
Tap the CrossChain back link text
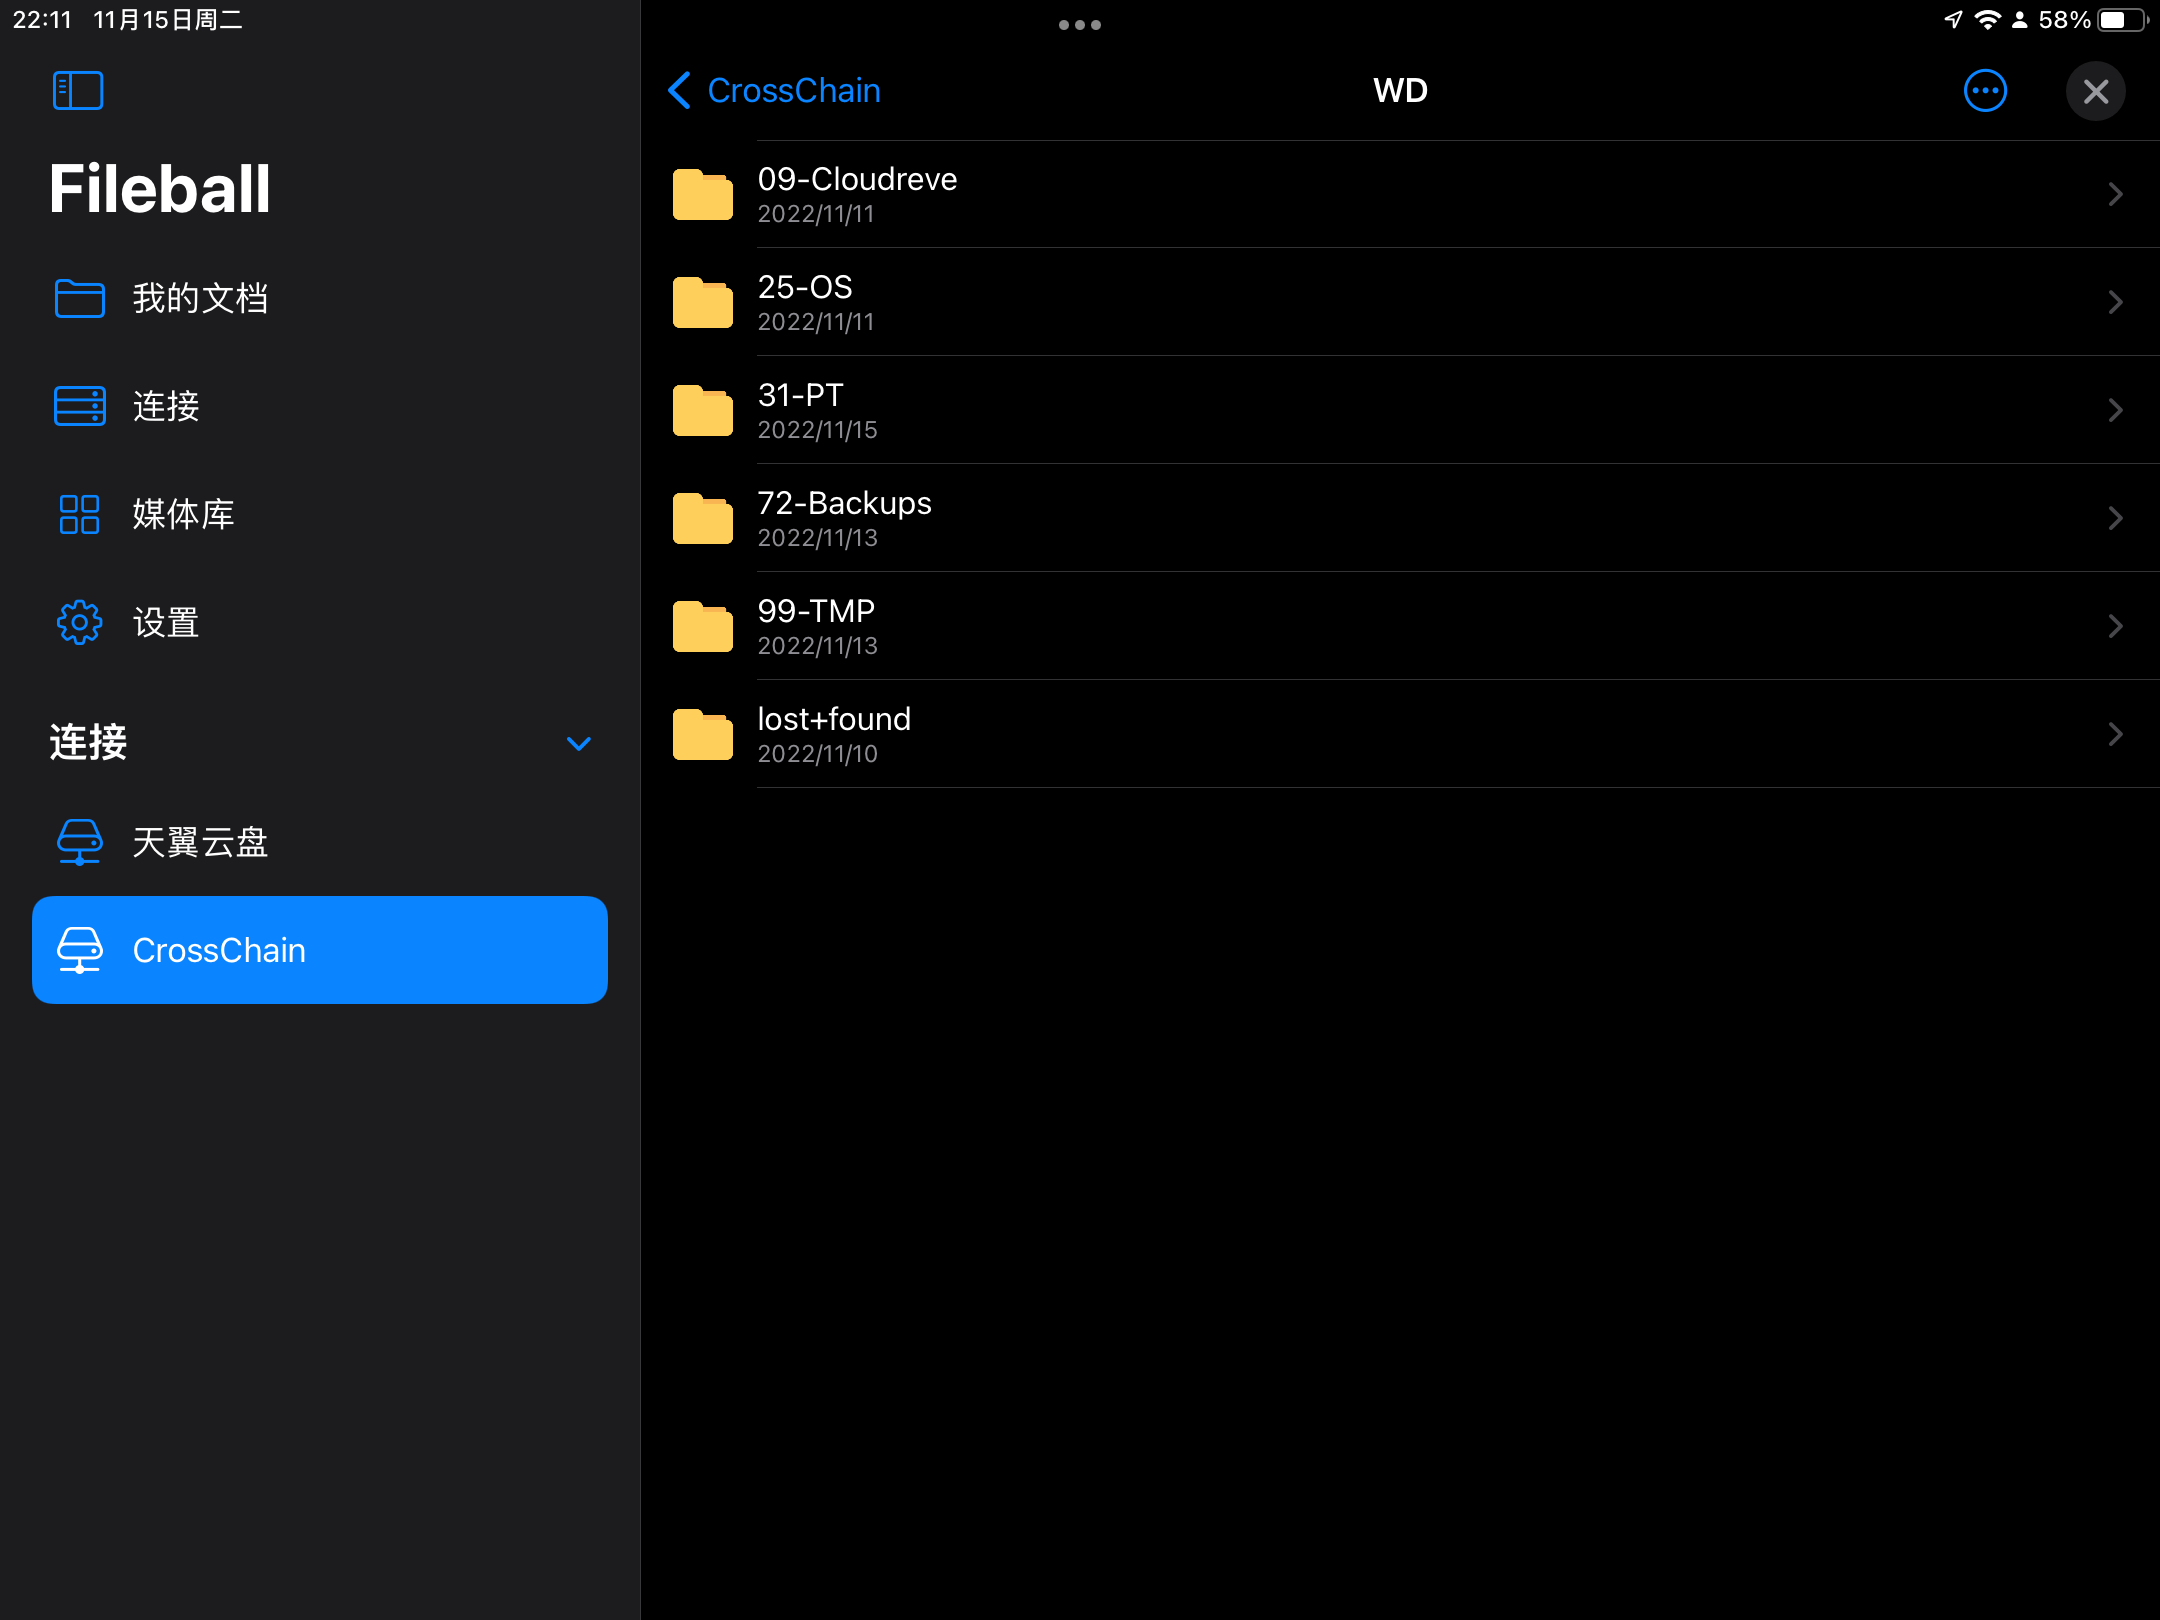(794, 91)
